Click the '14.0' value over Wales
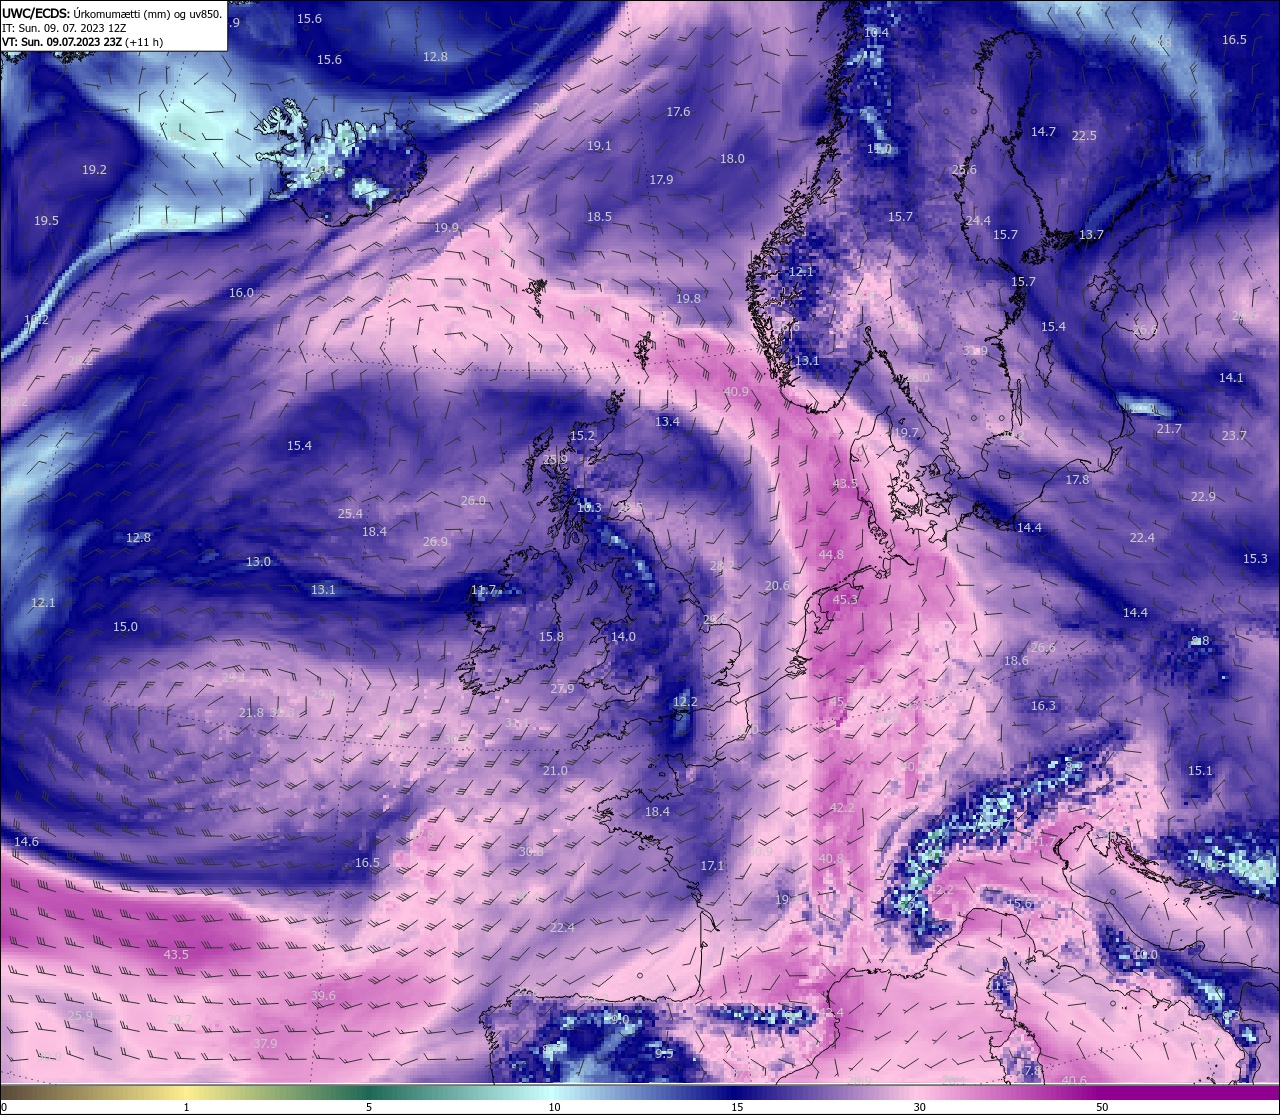Screen dimensions: 1280x1115 click(623, 637)
